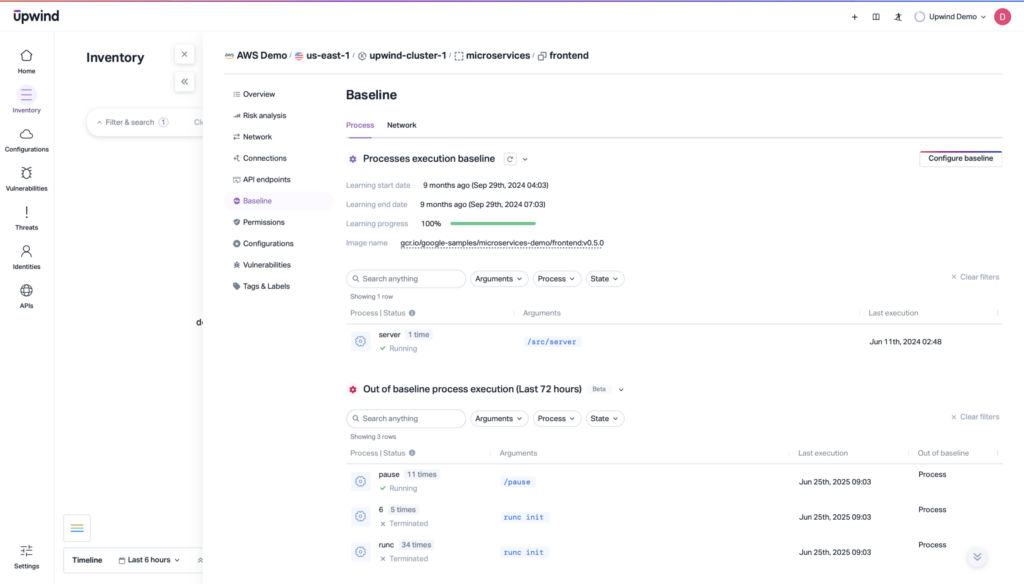1024x584 pixels.
Task: Click the gear icon for runc process
Action: (360, 552)
